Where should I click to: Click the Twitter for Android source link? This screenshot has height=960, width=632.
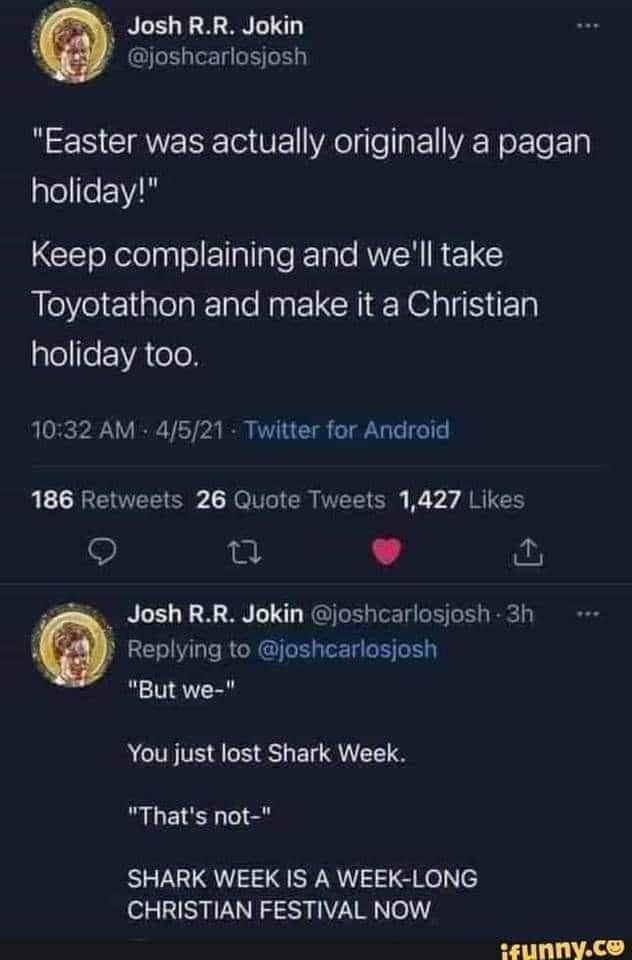pyautogui.click(x=347, y=430)
